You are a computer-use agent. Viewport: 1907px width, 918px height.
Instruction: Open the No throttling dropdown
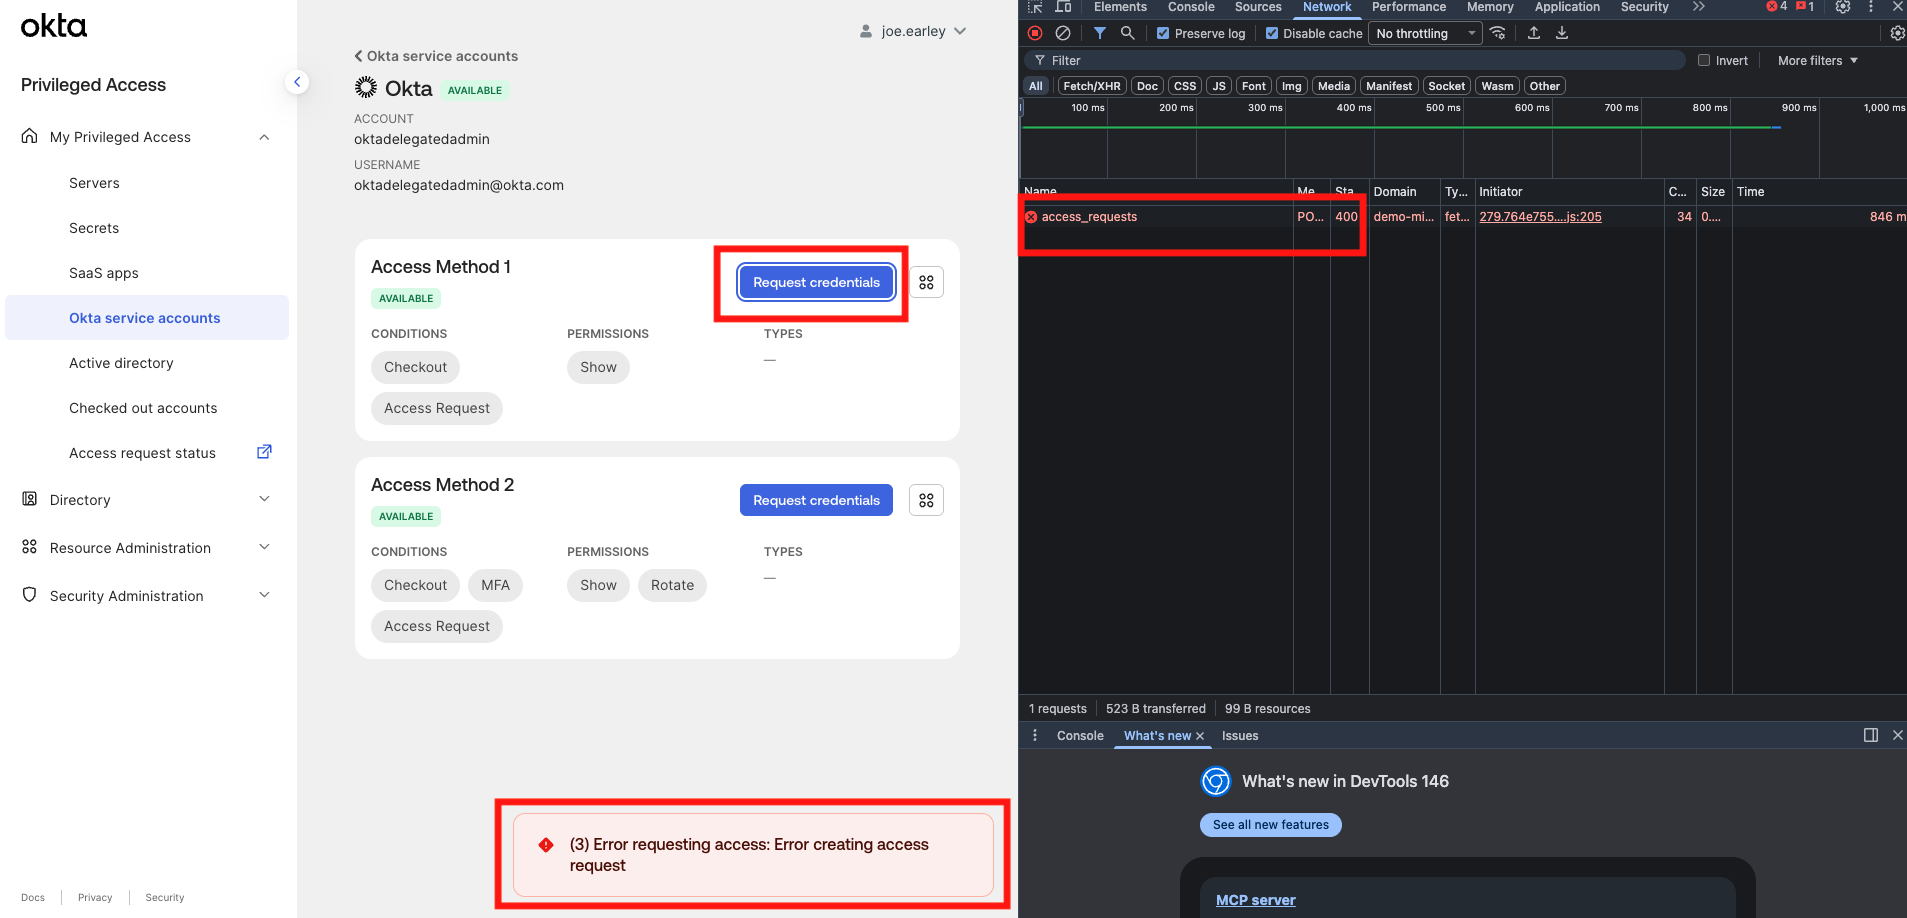tap(1424, 33)
